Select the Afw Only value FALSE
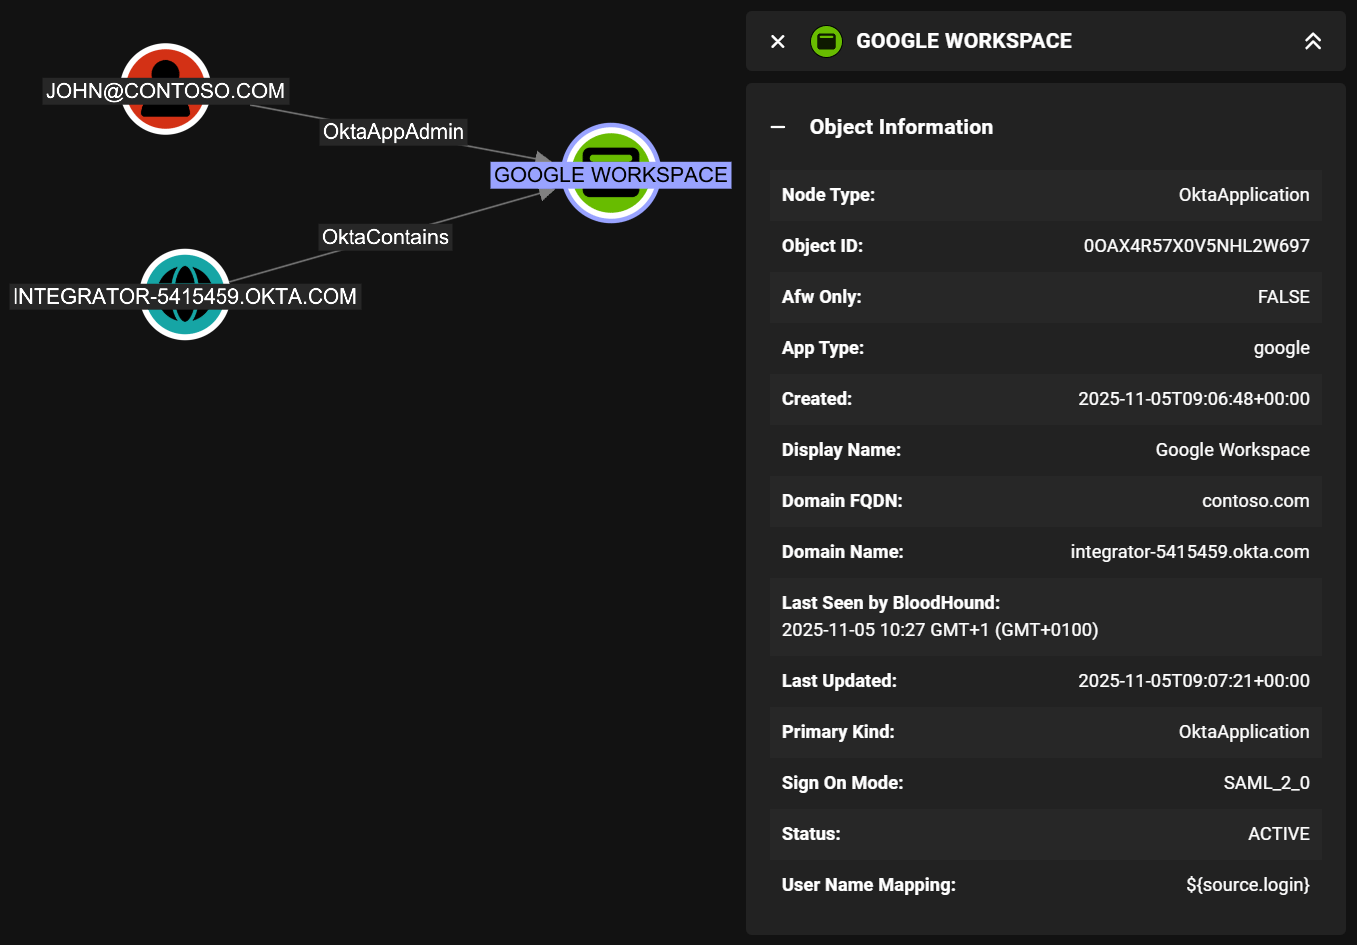The image size is (1357, 945). (1283, 297)
